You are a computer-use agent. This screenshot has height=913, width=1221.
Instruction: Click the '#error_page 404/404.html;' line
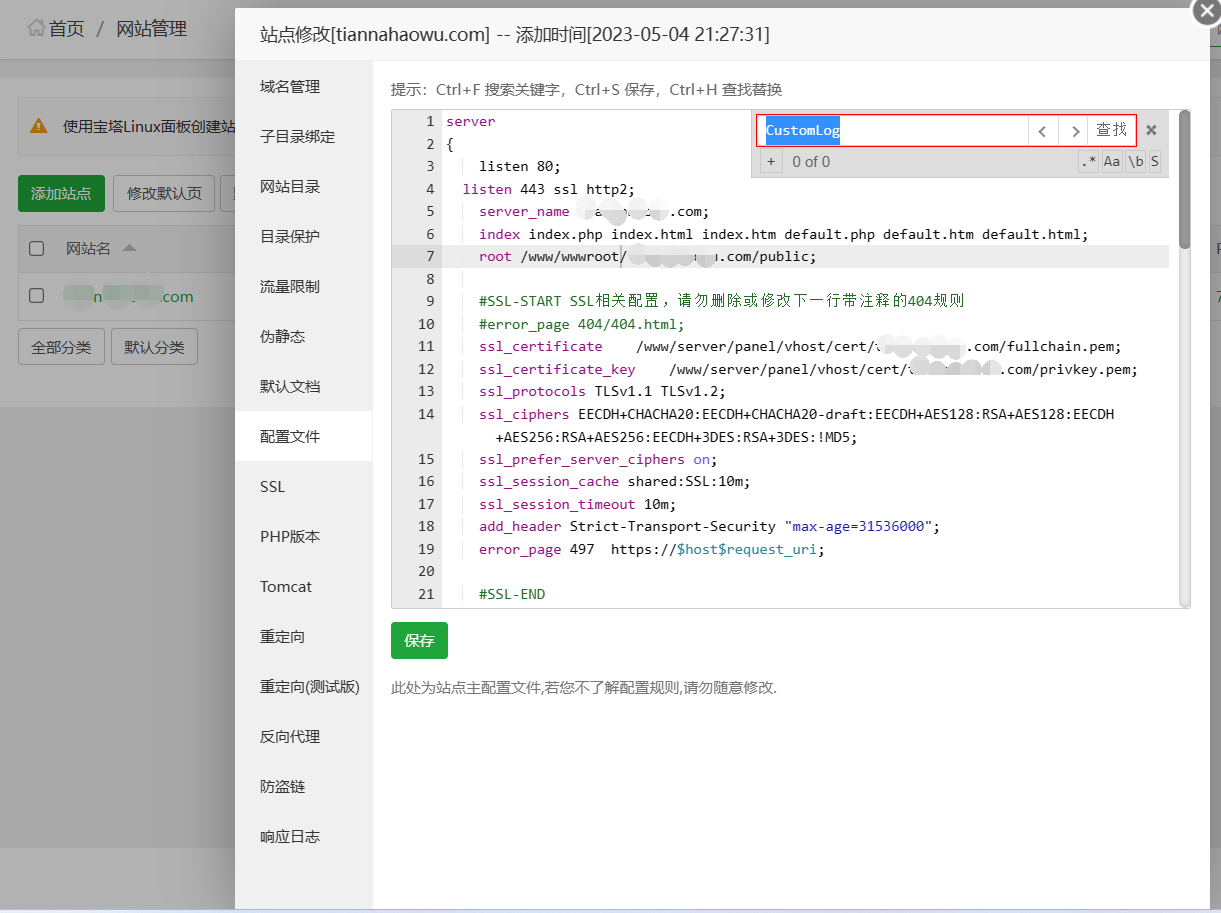[582, 324]
